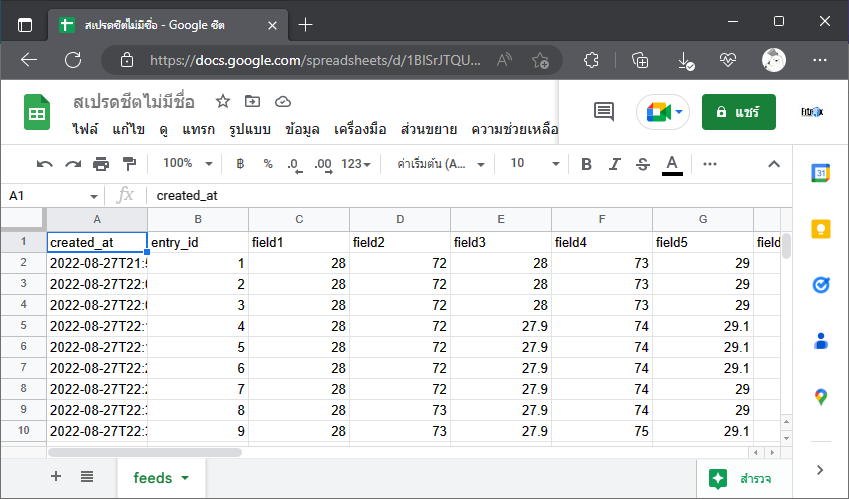Click scroll right arrow at bottom
The height and width of the screenshot is (499, 849).
(x=773, y=452)
